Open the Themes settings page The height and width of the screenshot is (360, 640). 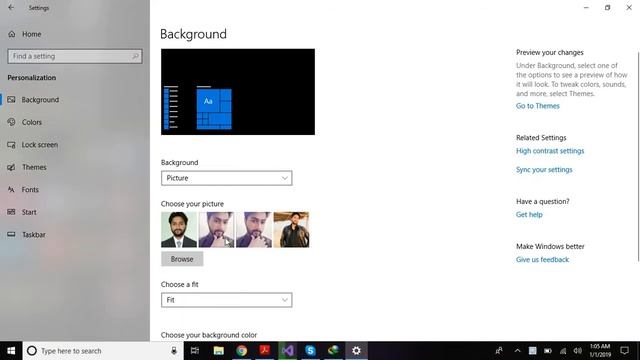click(34, 167)
